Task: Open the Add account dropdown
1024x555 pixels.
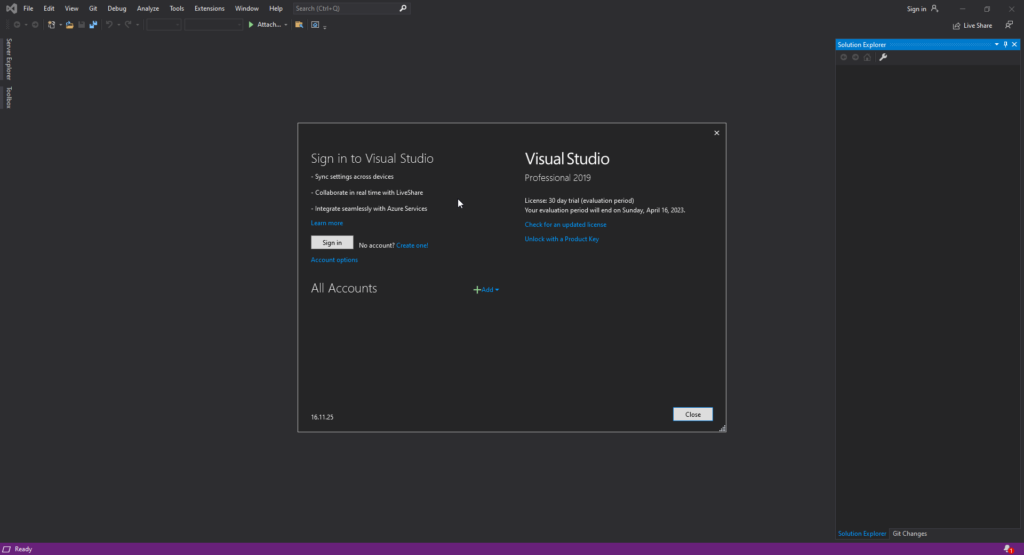Action: point(486,289)
